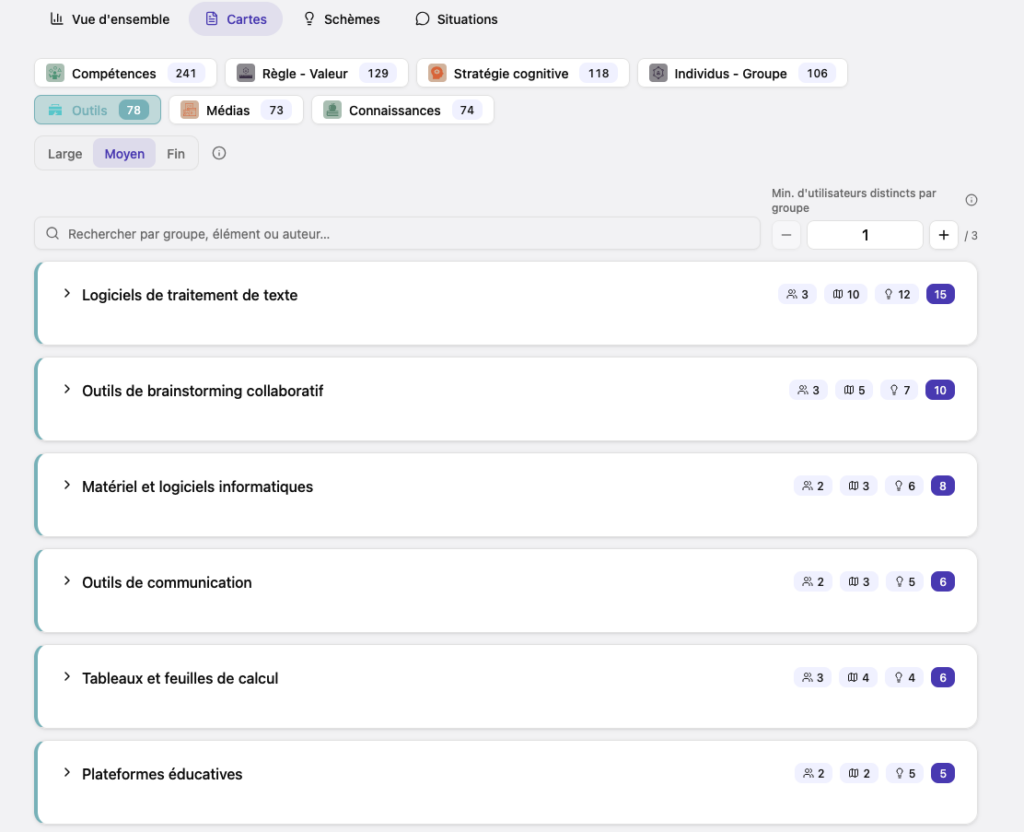This screenshot has width=1024, height=832.
Task: Click total badge 10 on brainstorming collaboratif row
Action: [940, 390]
